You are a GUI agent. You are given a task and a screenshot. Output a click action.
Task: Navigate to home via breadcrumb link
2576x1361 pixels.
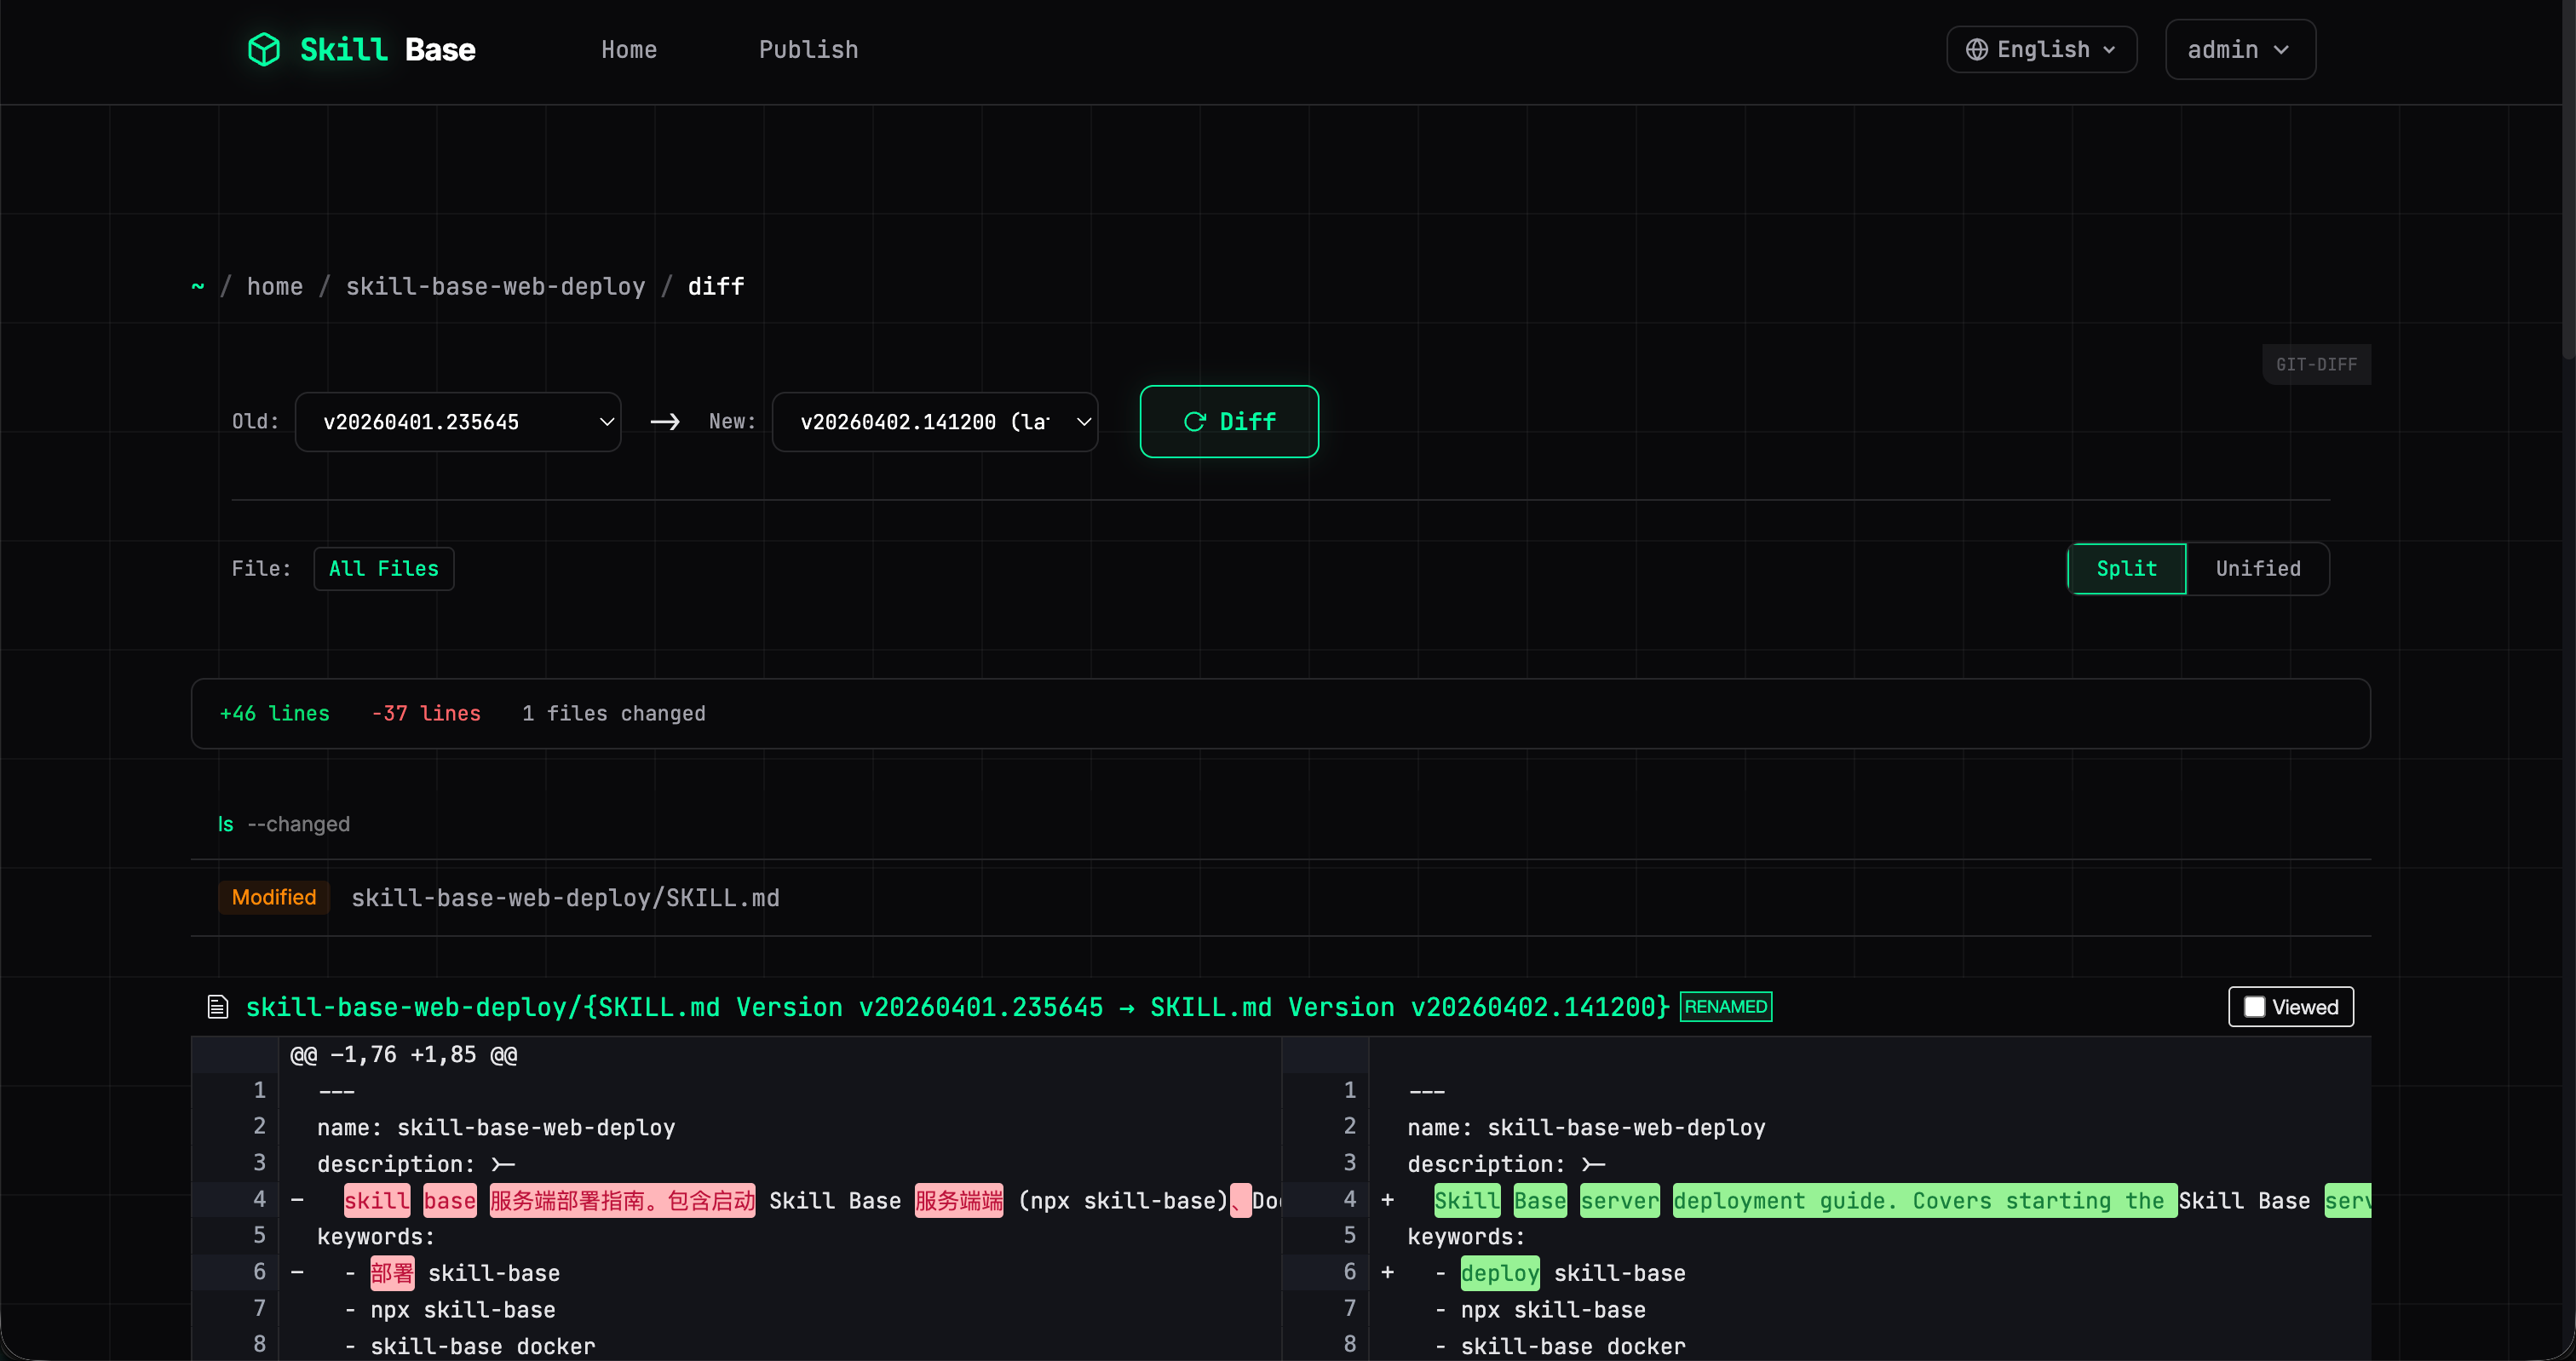275,286
